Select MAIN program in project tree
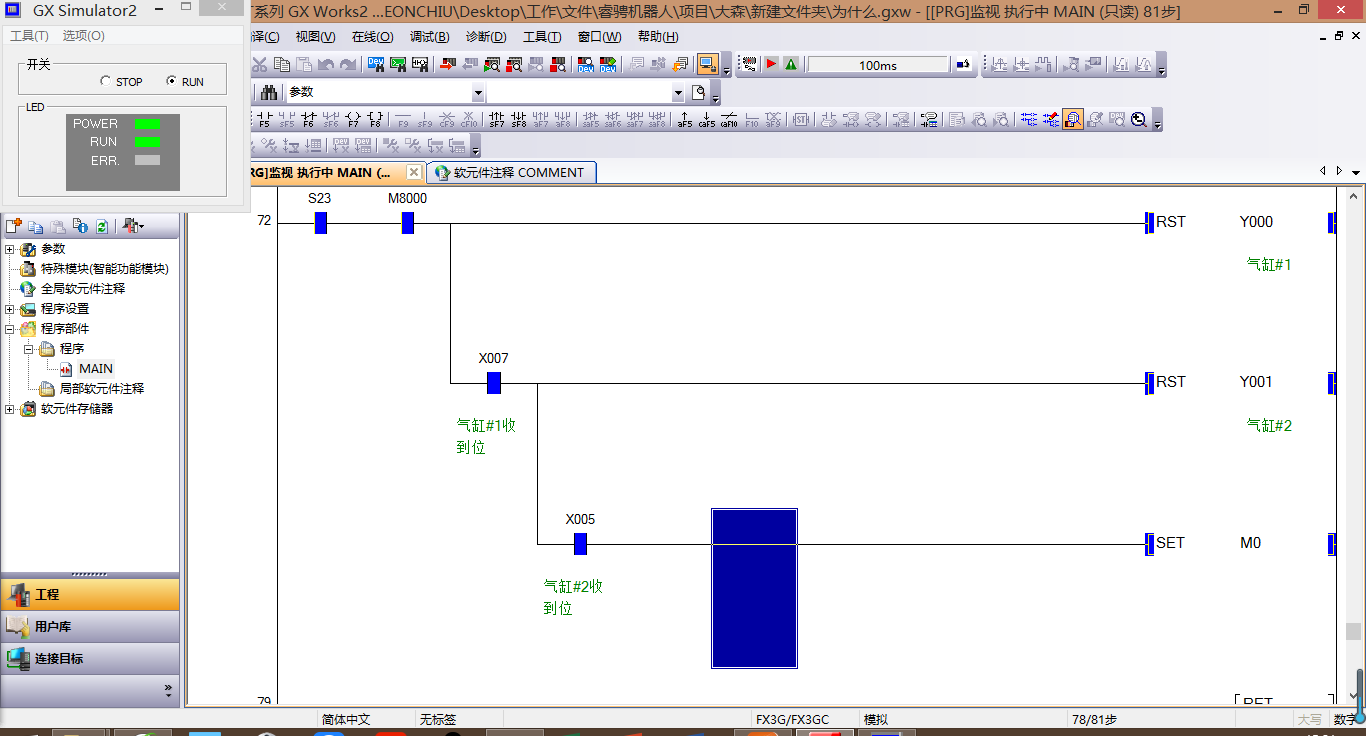The height and width of the screenshot is (736, 1366). tap(96, 369)
